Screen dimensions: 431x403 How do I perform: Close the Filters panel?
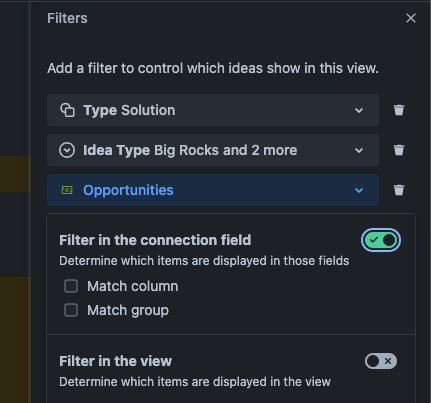[x=411, y=18]
